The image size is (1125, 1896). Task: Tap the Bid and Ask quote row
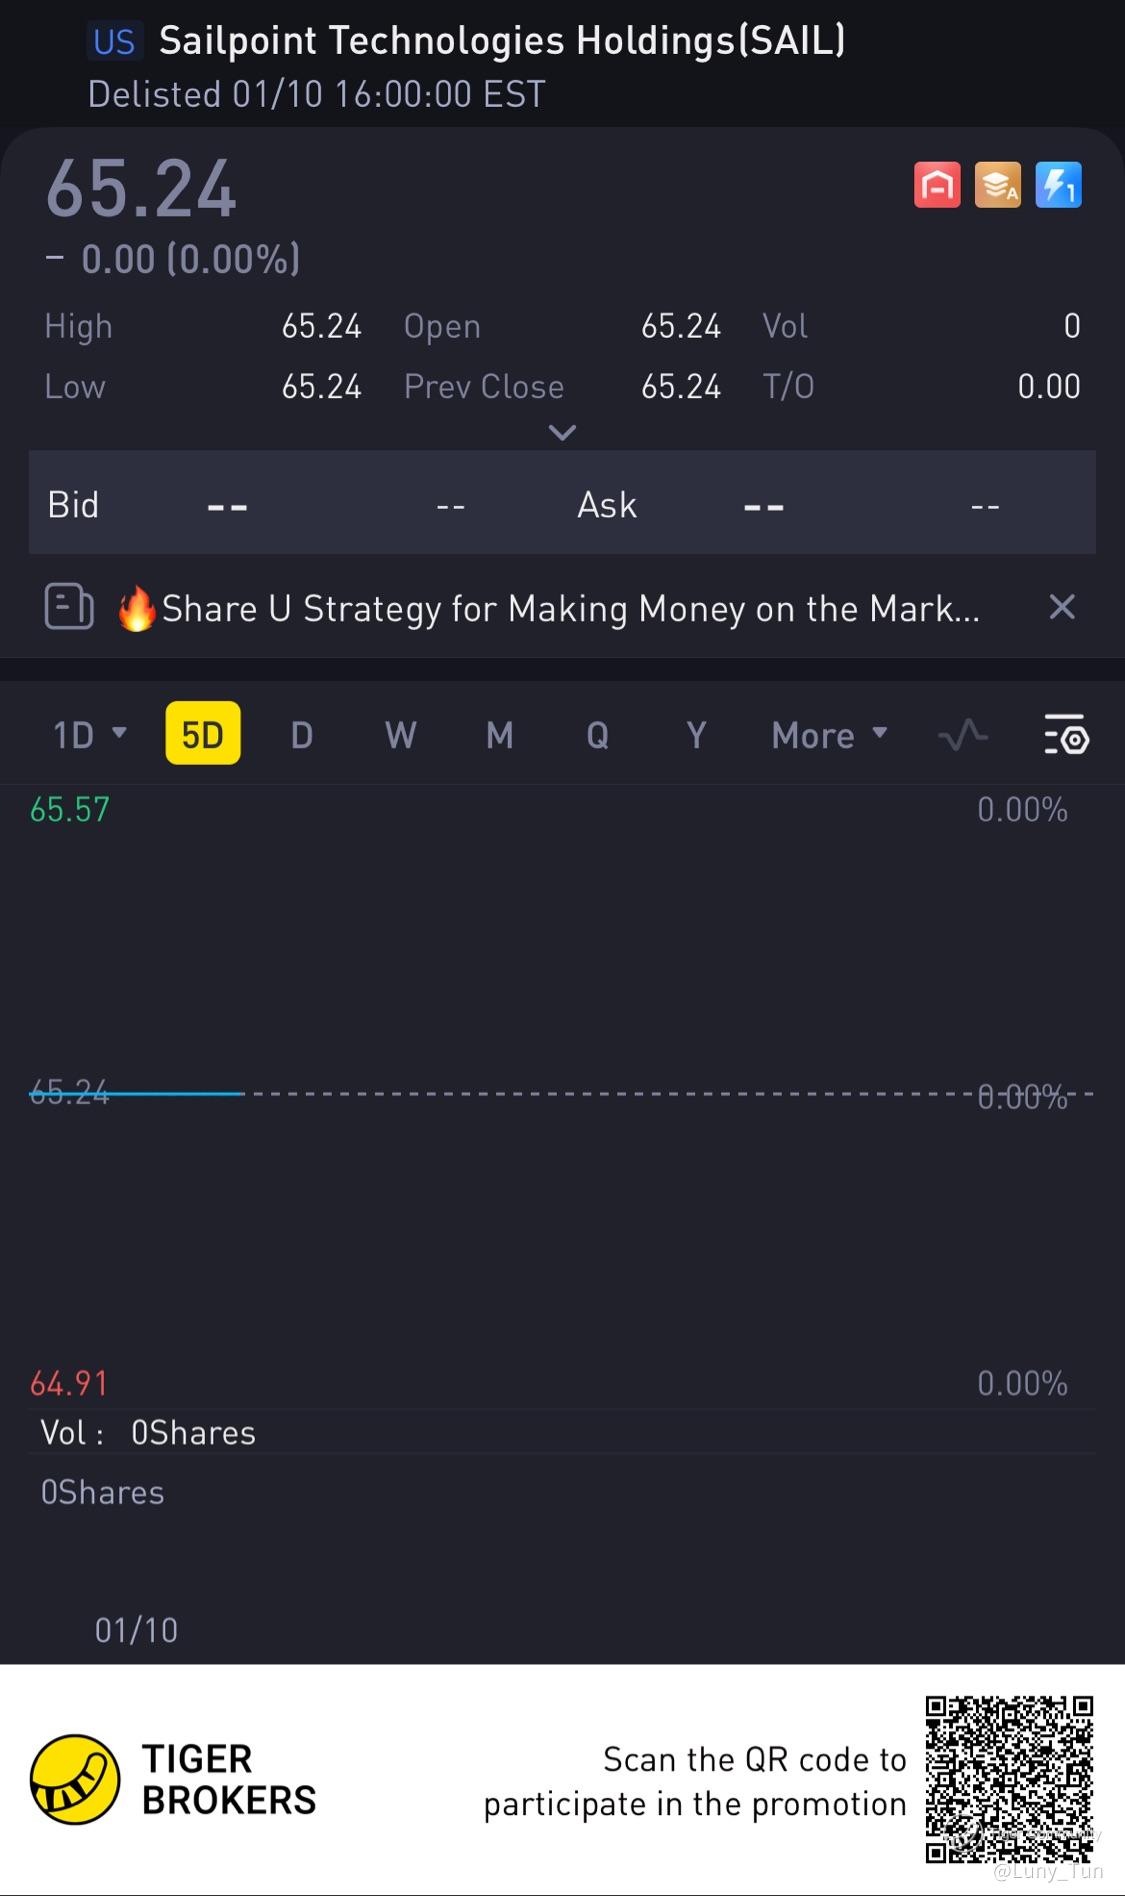point(562,504)
